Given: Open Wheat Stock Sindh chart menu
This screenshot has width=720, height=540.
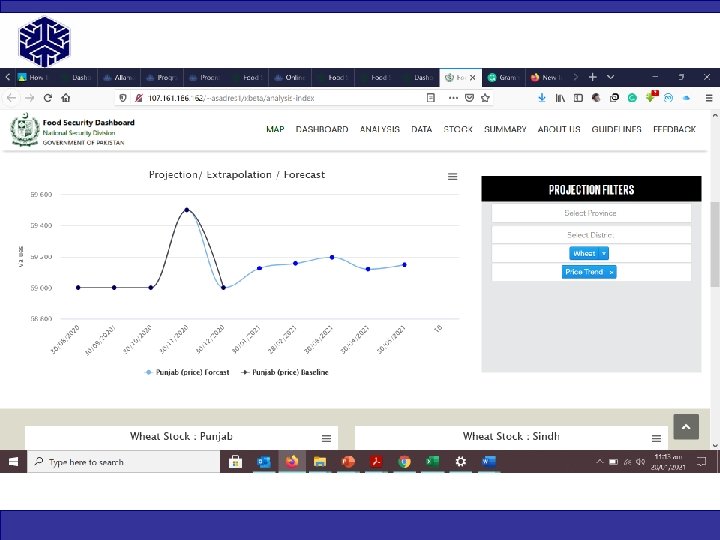Looking at the screenshot, I should coord(657,439).
